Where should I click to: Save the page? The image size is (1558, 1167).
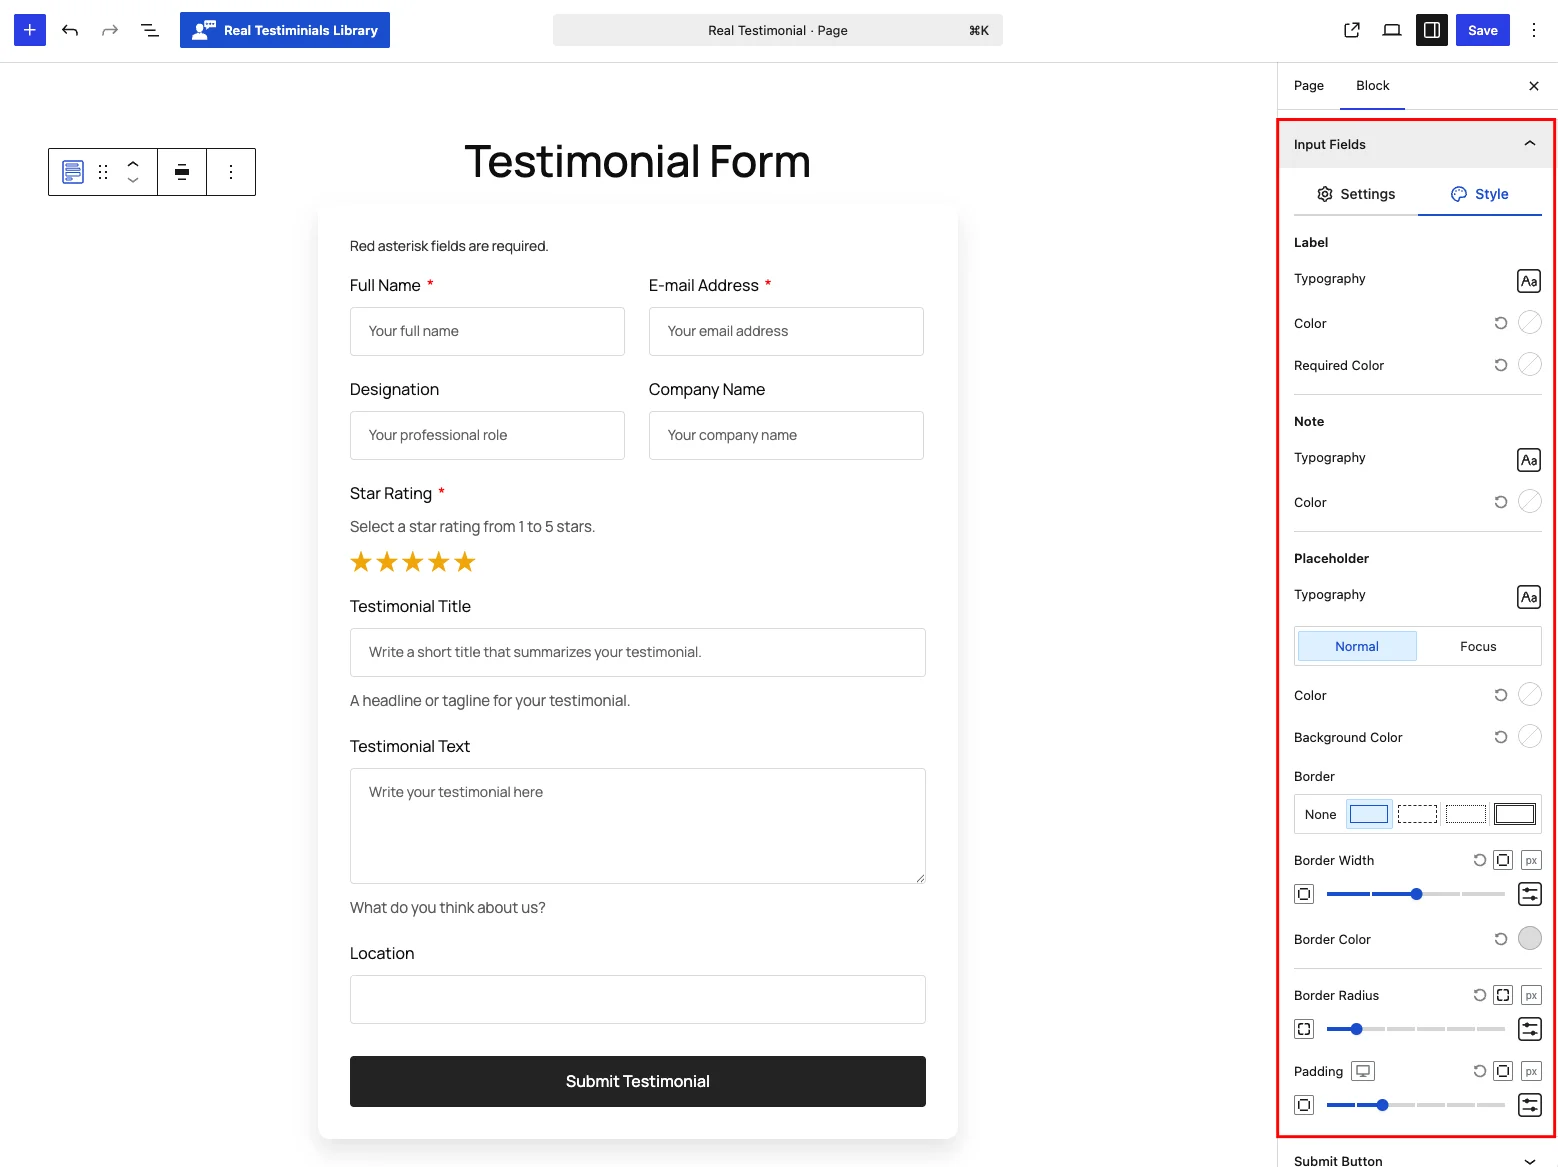click(1483, 30)
